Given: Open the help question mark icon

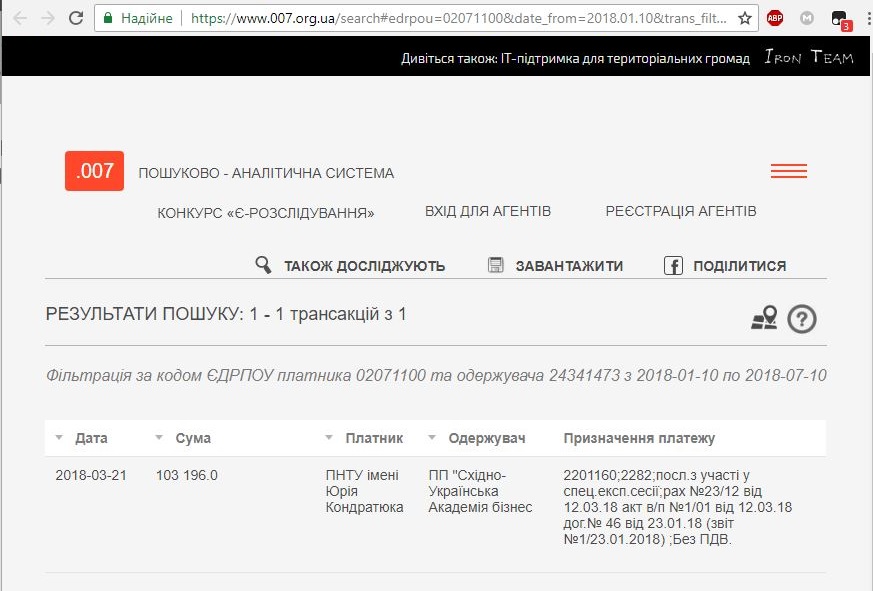Looking at the screenshot, I should coord(802,318).
